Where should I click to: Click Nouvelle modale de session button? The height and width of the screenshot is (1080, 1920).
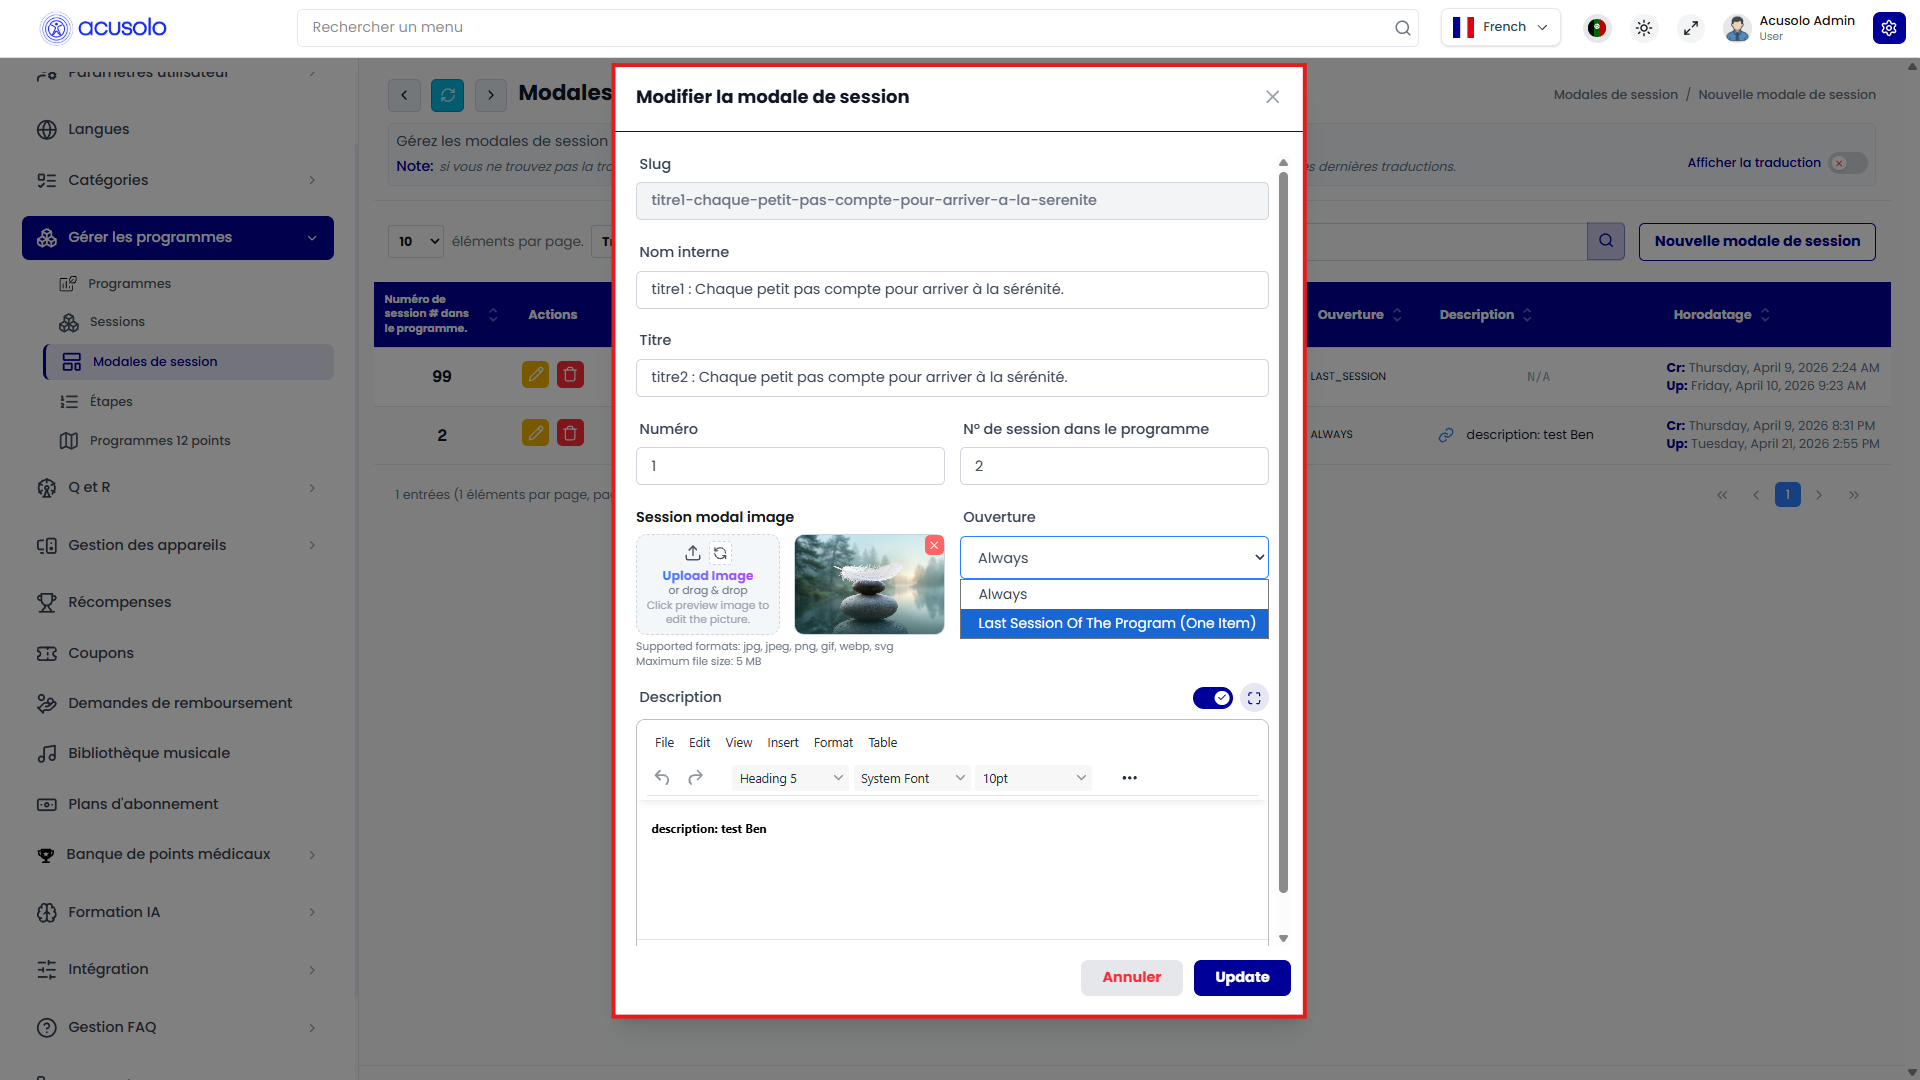(x=1757, y=241)
